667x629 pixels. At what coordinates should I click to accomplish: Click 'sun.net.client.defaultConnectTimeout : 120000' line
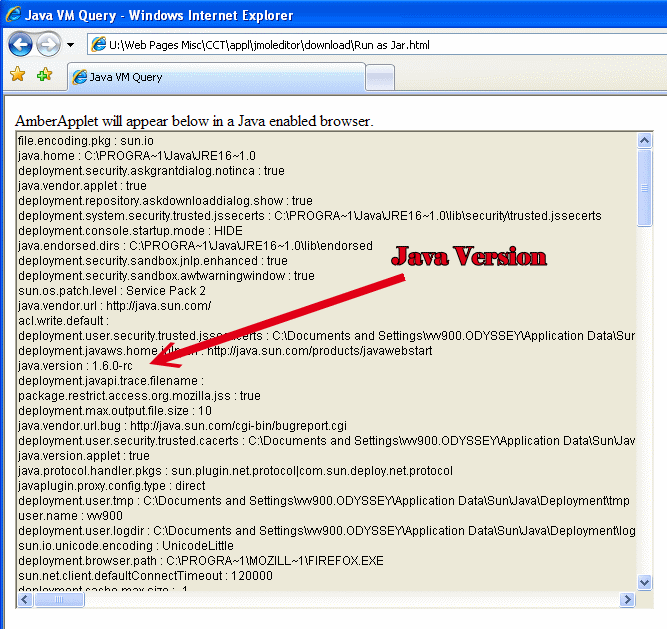click(x=145, y=576)
